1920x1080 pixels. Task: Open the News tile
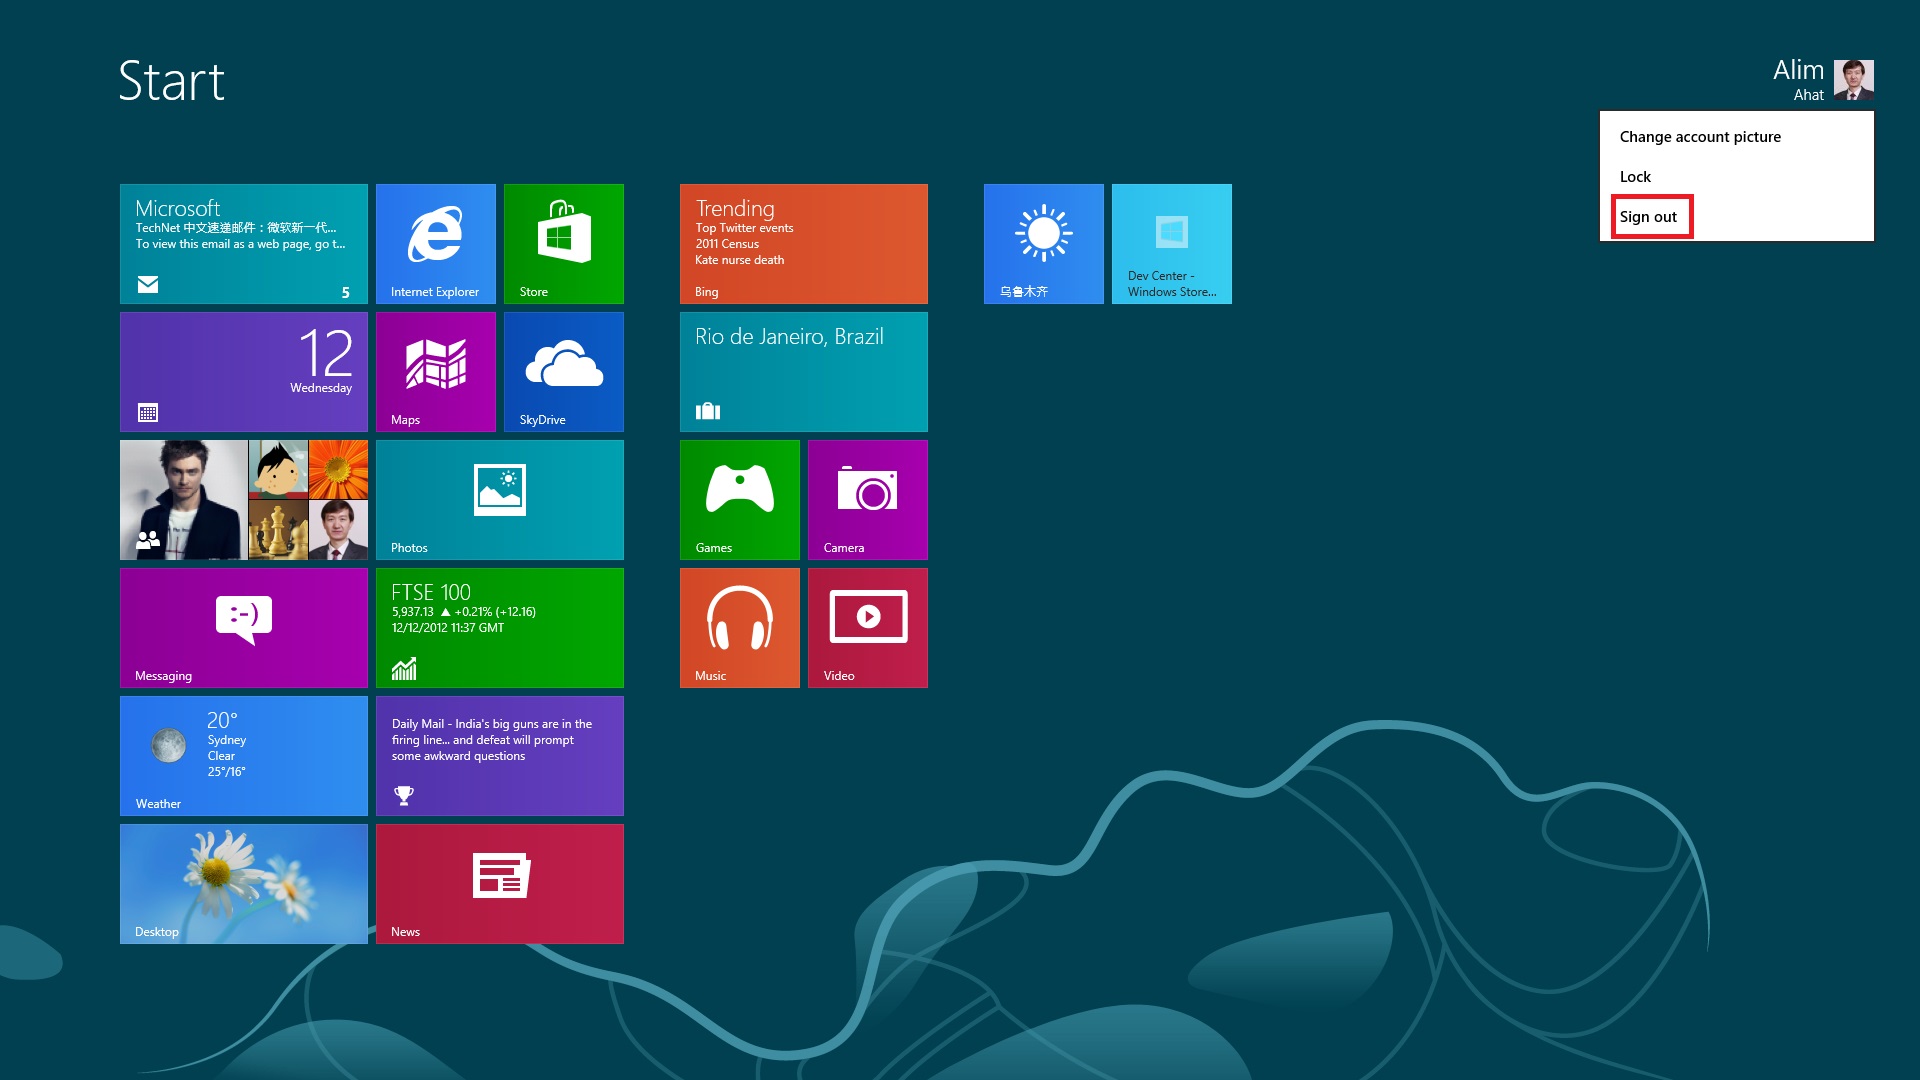499,883
